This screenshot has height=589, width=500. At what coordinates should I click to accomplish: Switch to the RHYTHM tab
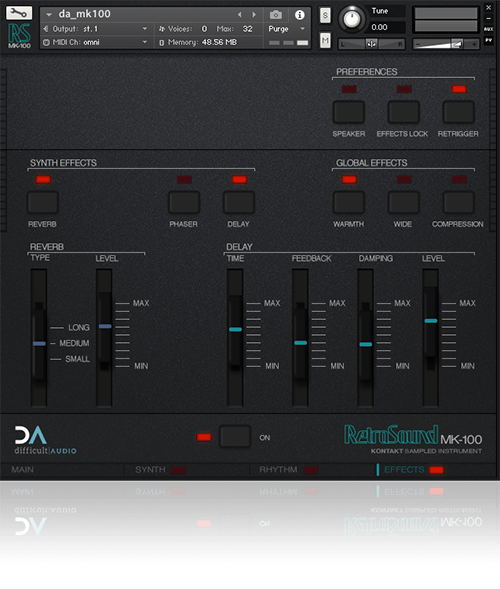pos(278,470)
